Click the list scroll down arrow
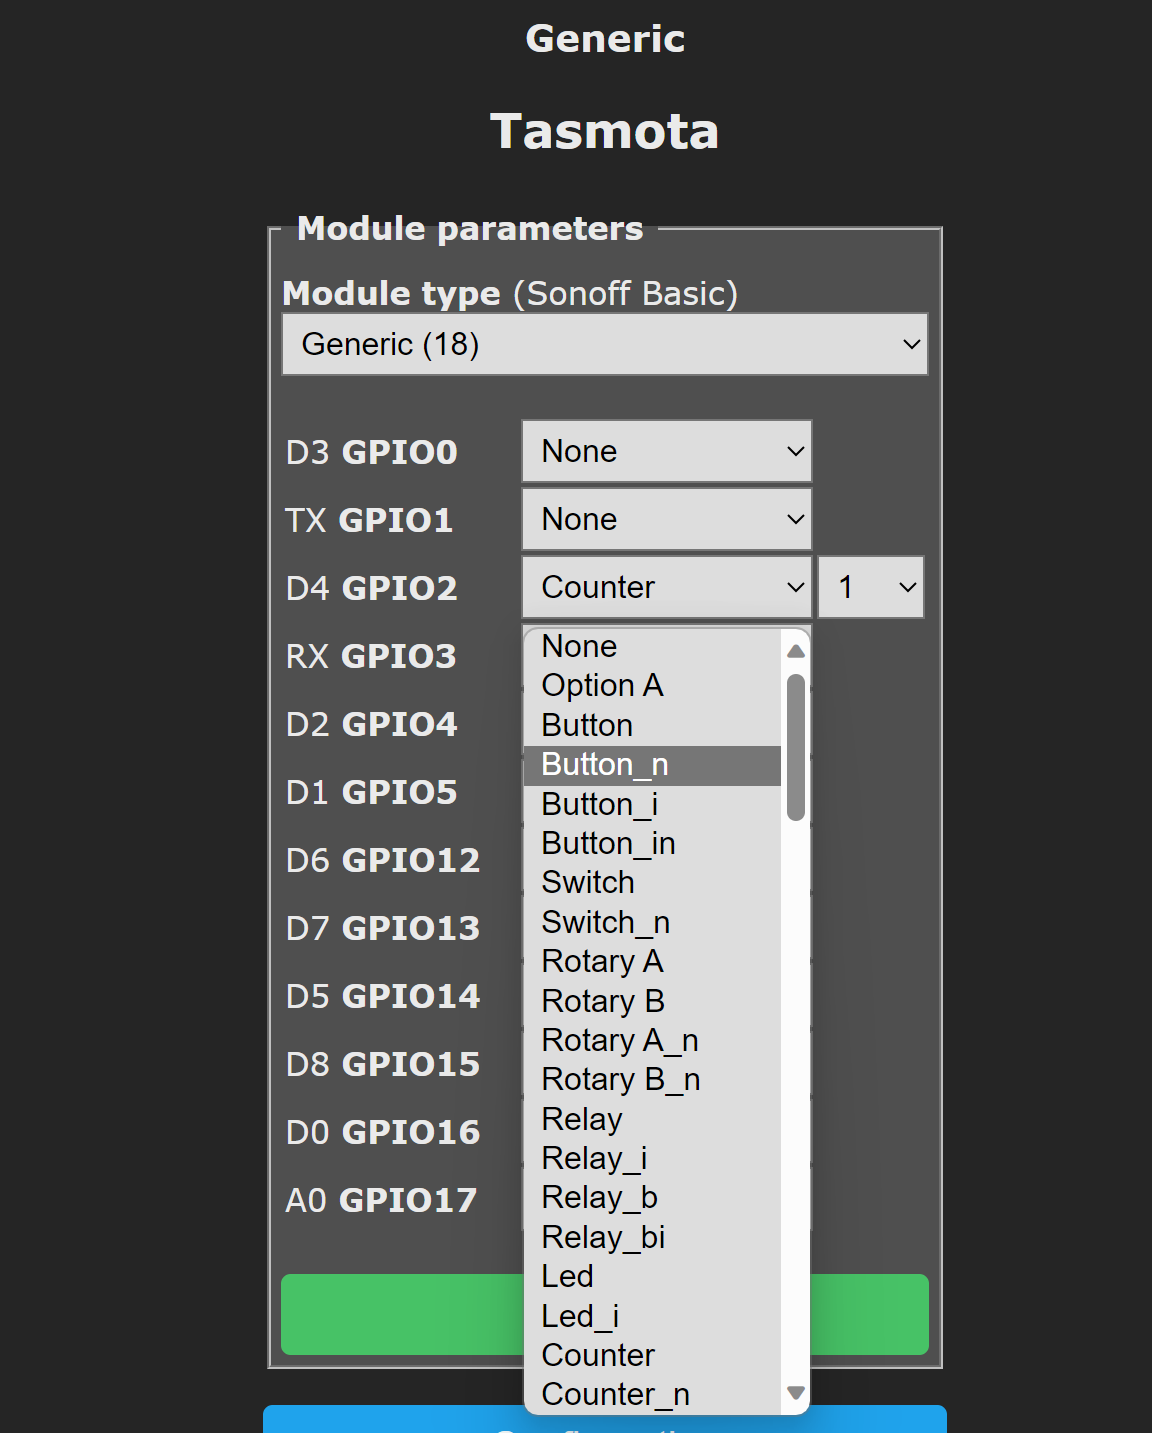This screenshot has width=1152, height=1433. (796, 1393)
